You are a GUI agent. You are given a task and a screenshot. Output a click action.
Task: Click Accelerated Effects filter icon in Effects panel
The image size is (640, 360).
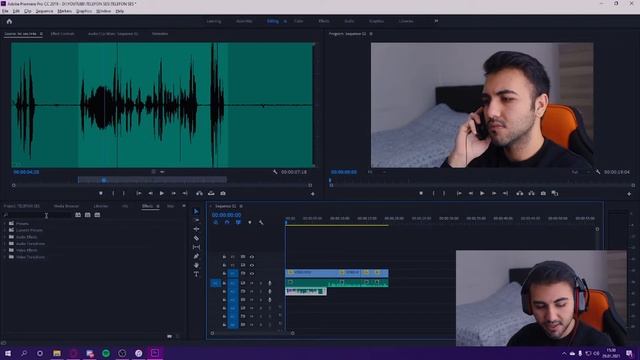point(78,215)
